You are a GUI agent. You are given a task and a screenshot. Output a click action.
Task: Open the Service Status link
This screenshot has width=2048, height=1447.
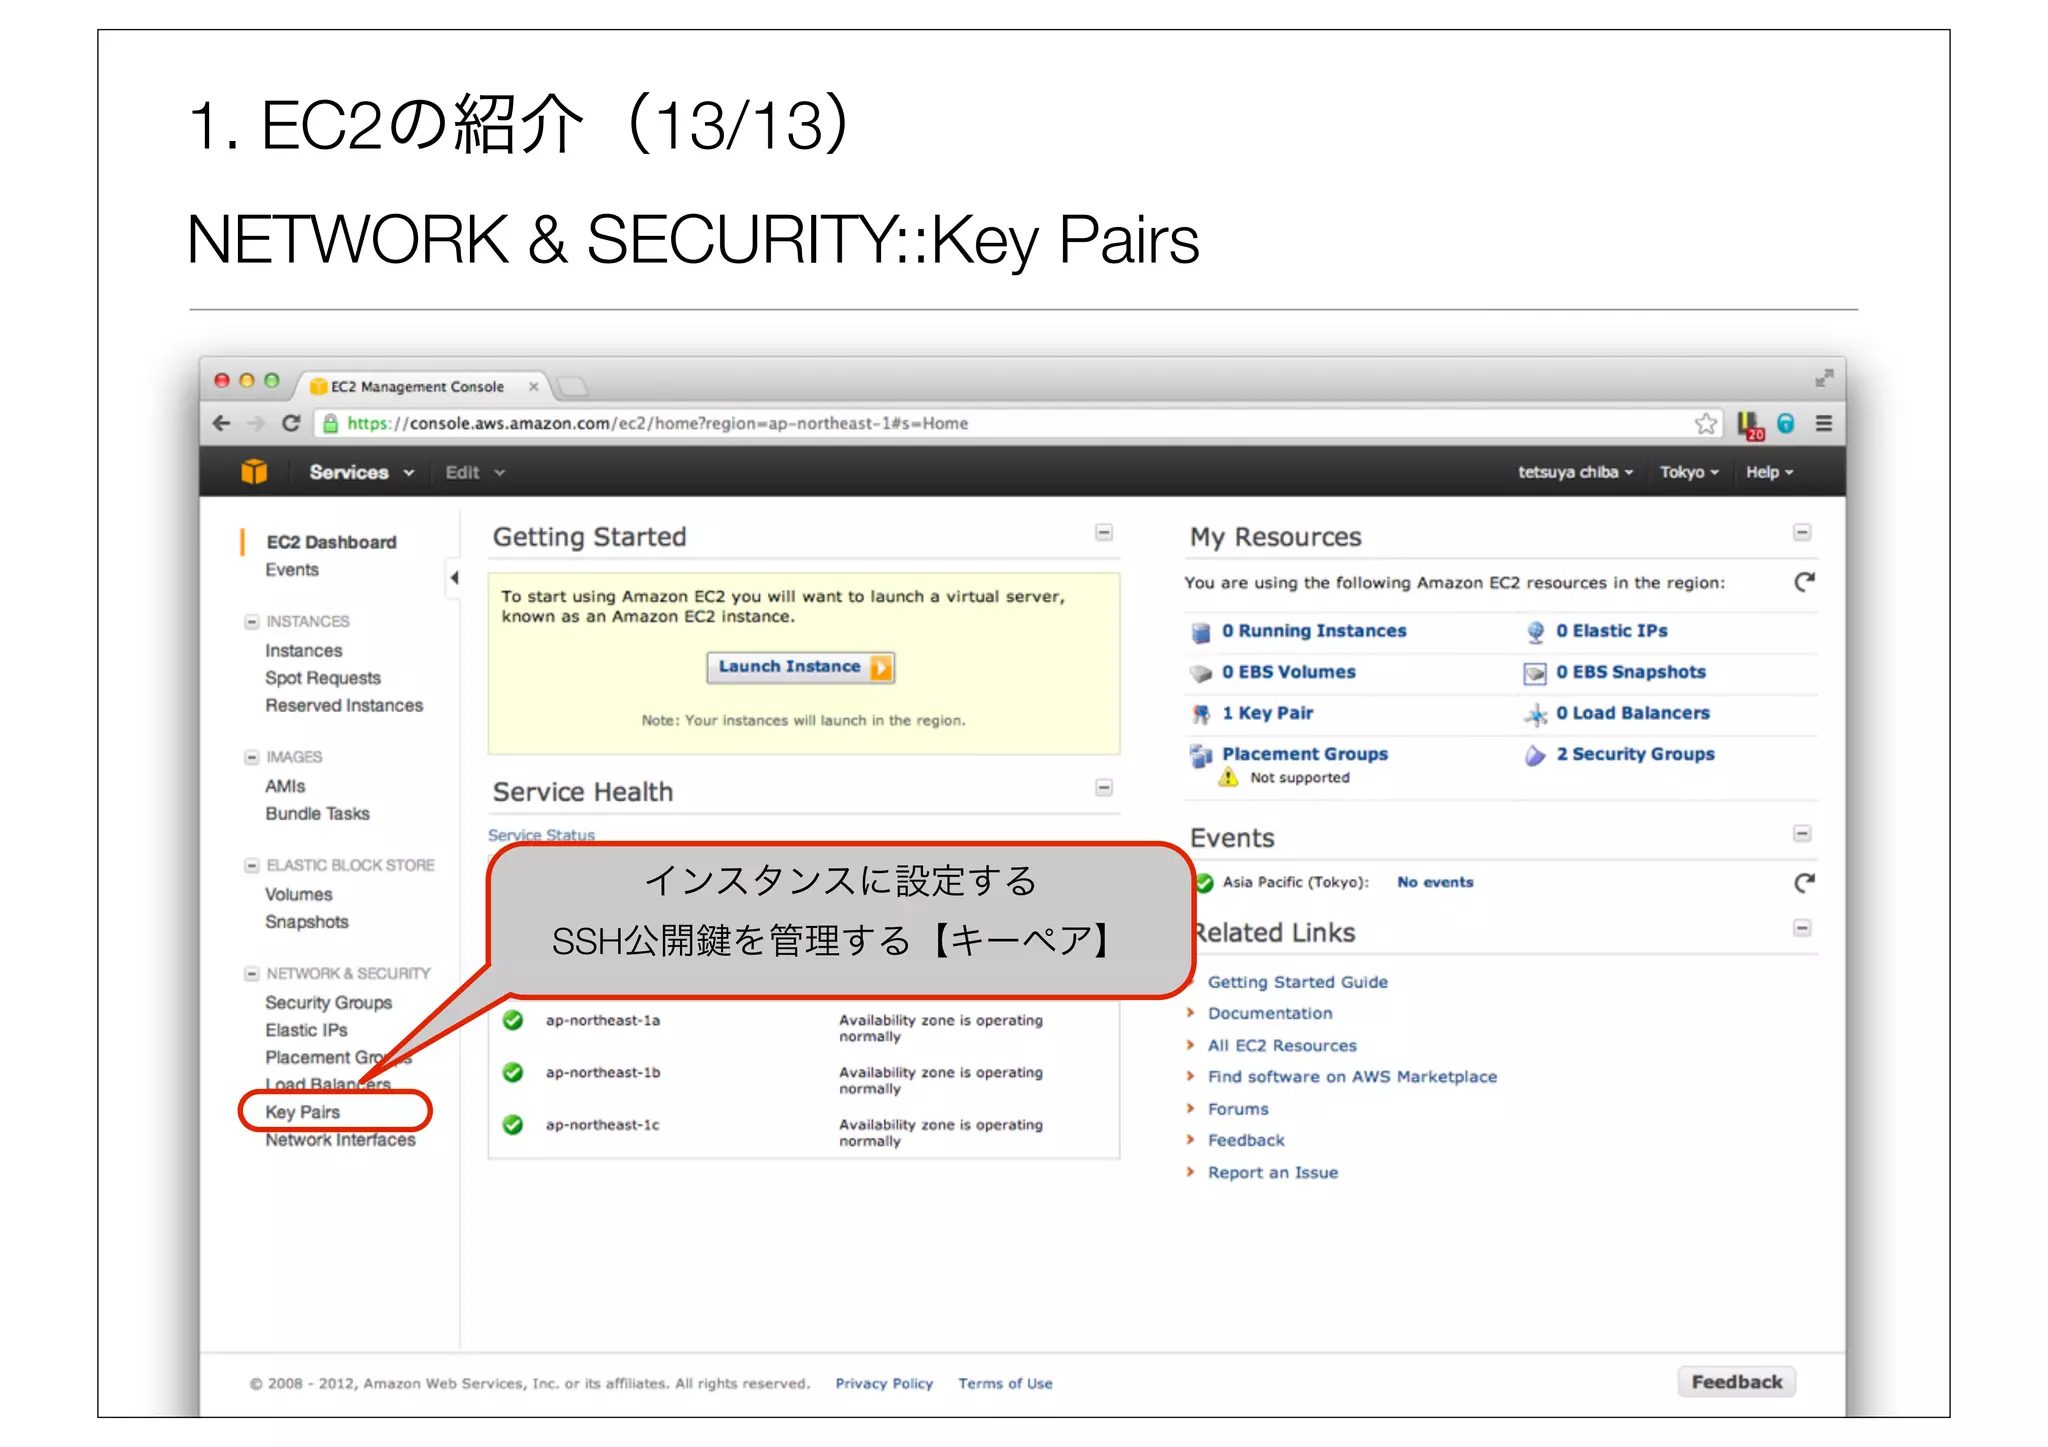point(541,835)
